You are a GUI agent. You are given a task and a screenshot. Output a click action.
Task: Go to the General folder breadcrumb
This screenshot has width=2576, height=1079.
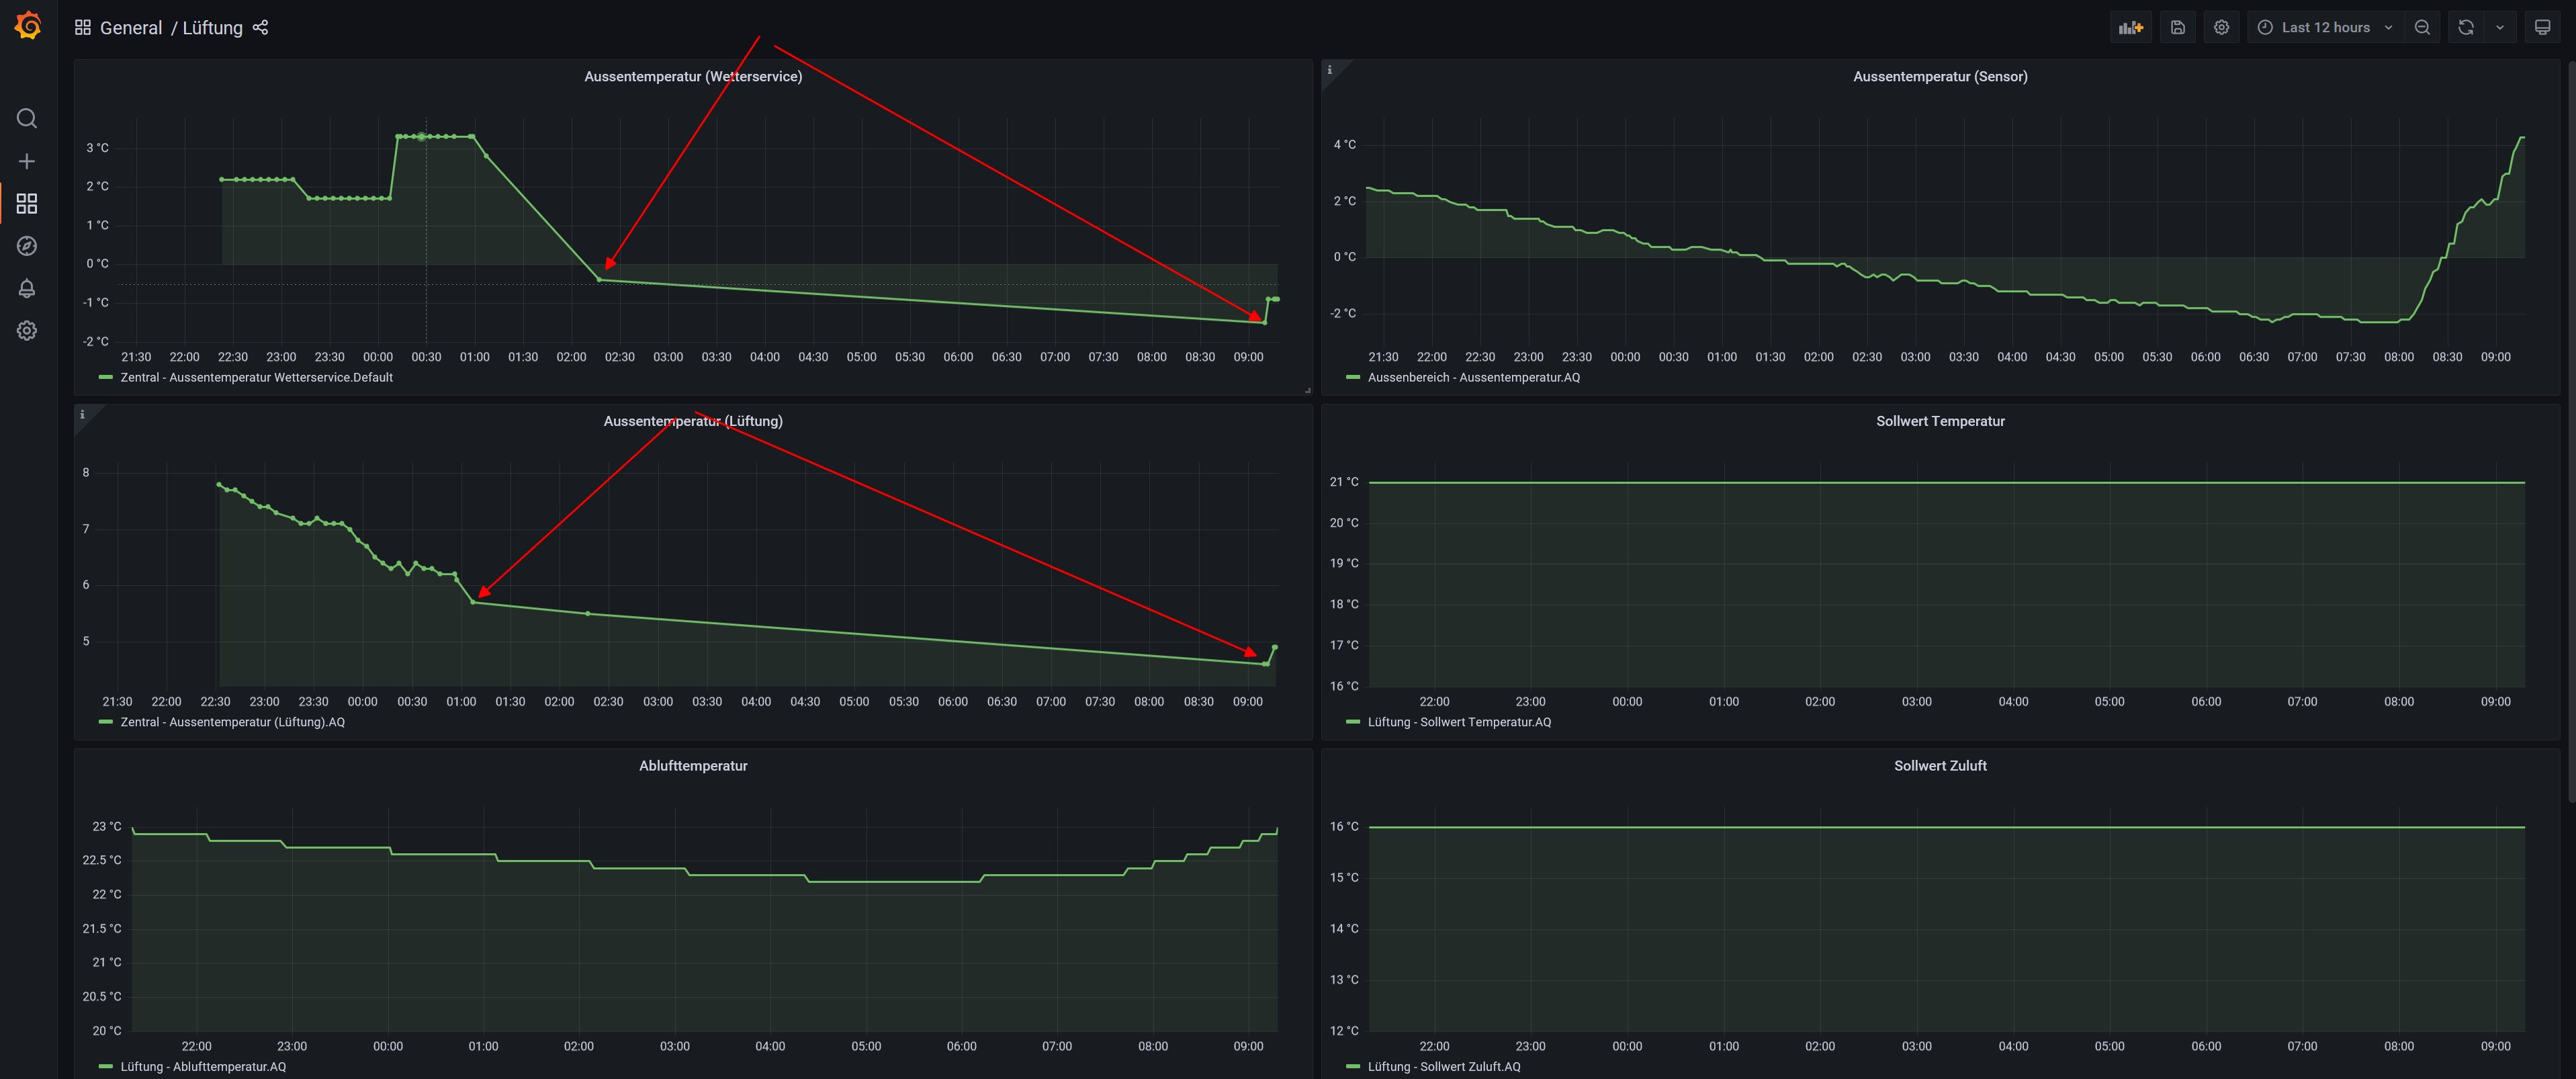(131, 28)
